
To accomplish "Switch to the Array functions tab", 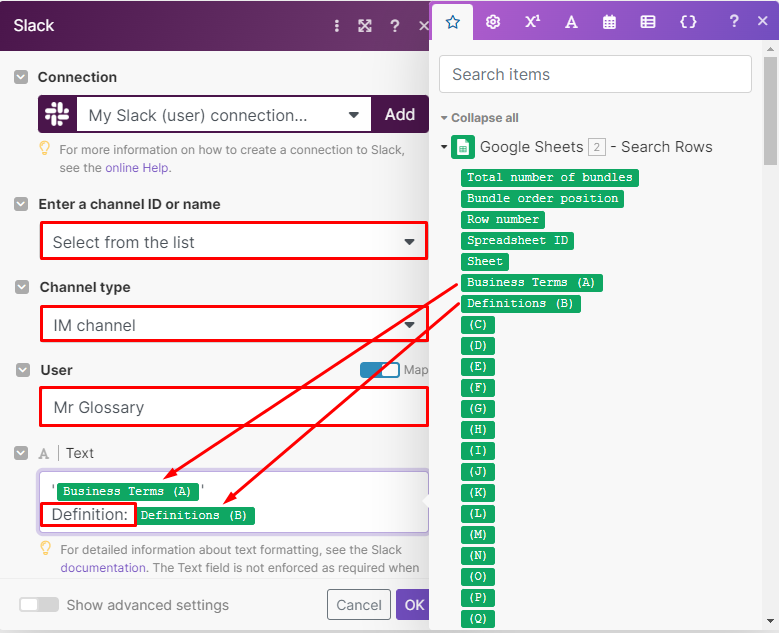I will pos(648,22).
